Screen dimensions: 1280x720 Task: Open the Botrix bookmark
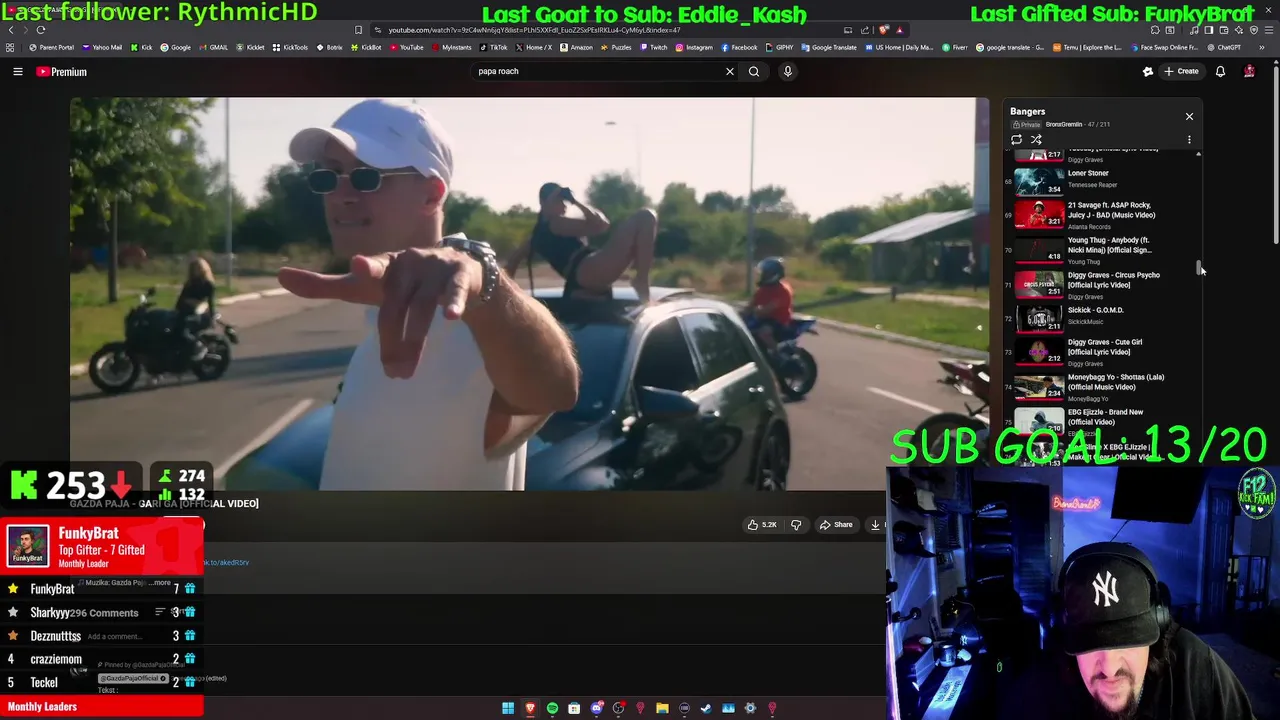click(330, 47)
